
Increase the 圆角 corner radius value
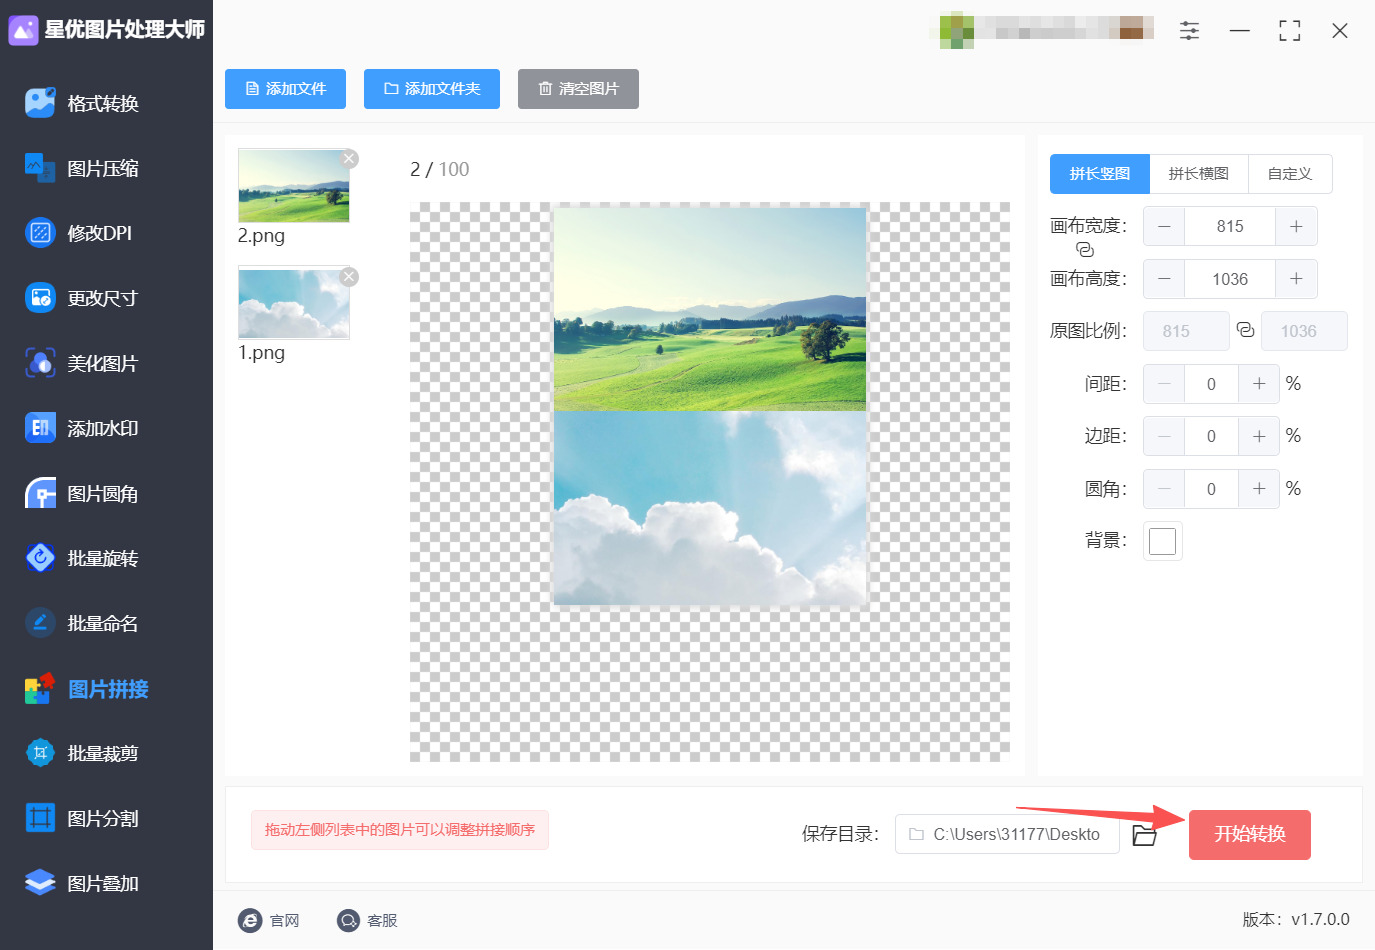tap(1259, 489)
